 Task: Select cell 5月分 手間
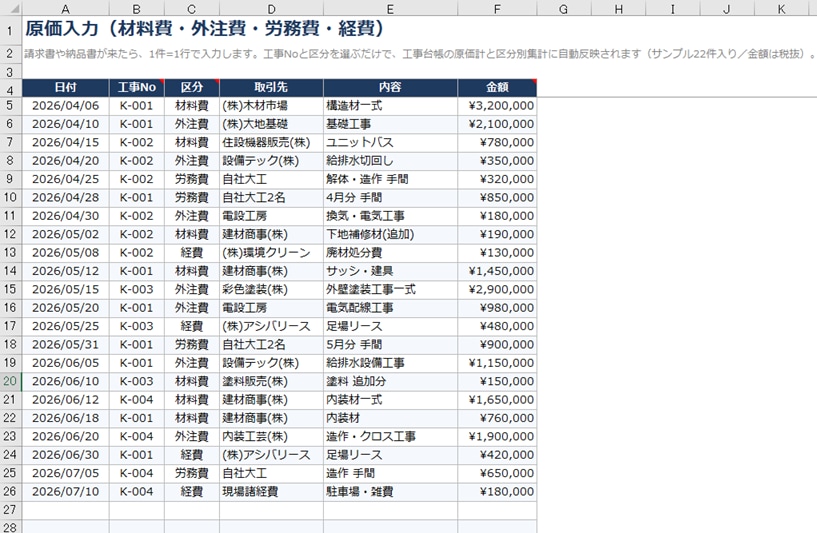click(390, 344)
